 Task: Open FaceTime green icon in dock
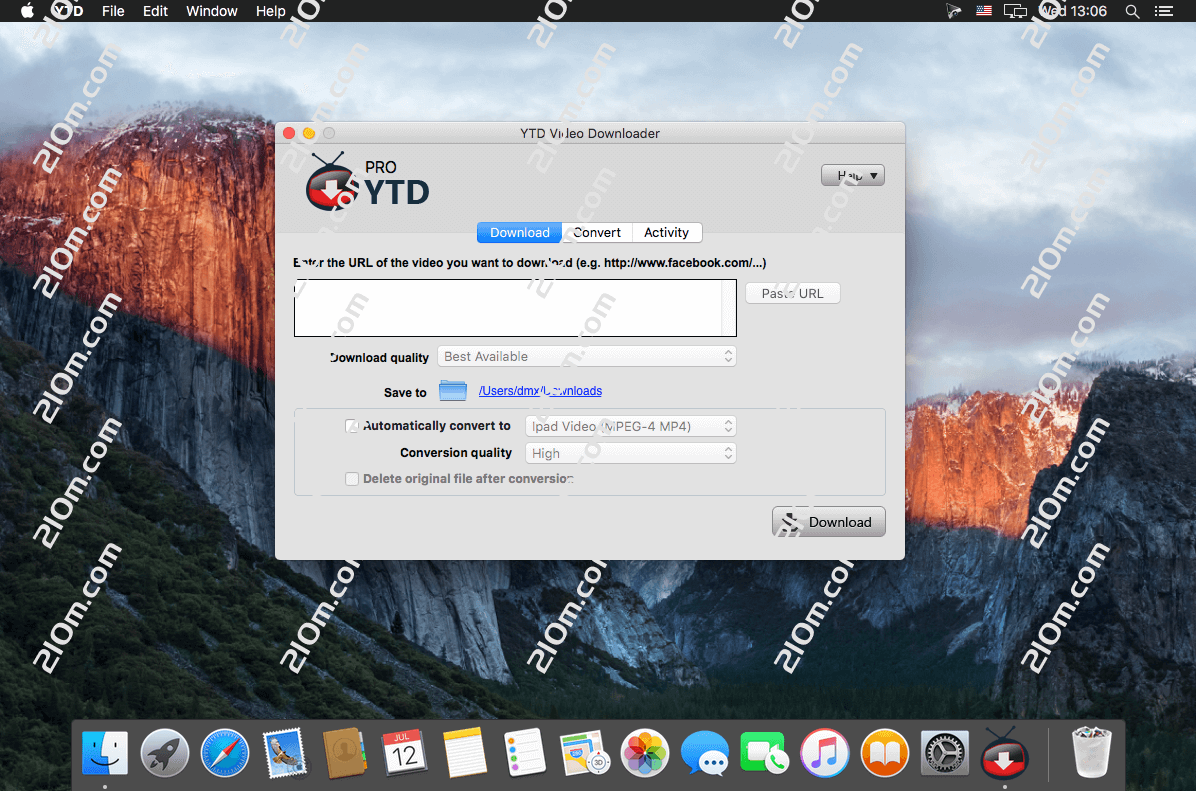pyautogui.click(x=764, y=753)
